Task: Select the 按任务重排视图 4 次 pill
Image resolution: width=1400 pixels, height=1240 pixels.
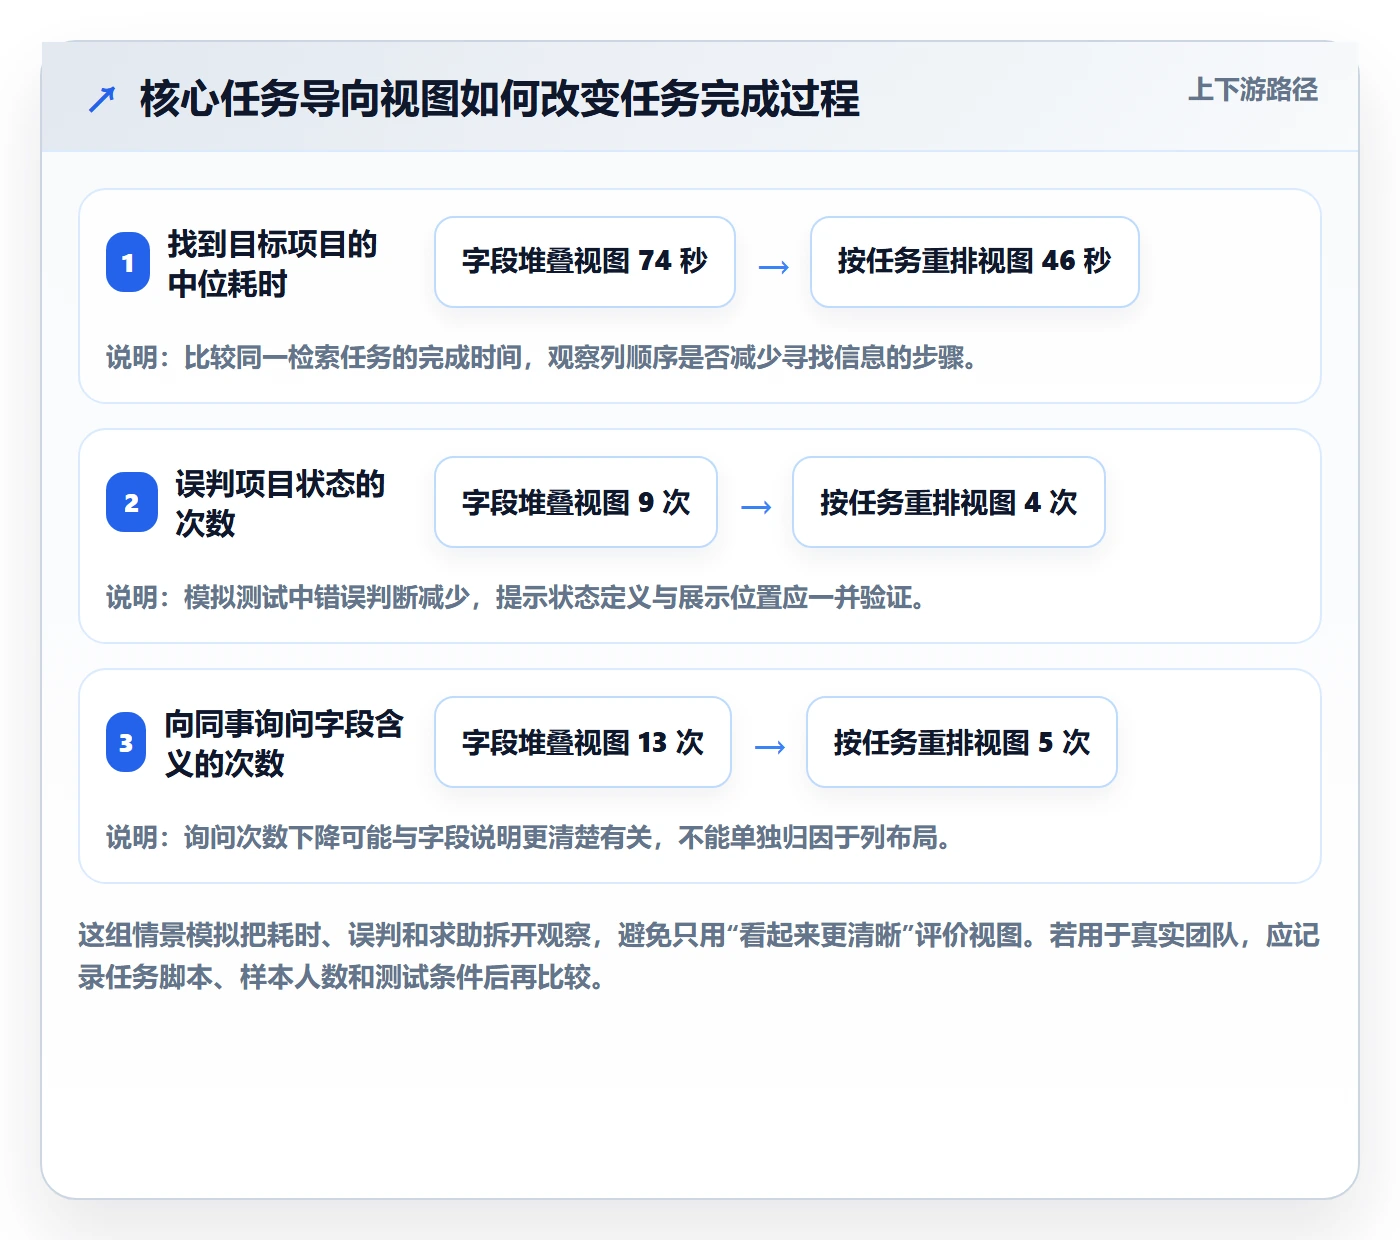Action: (949, 502)
